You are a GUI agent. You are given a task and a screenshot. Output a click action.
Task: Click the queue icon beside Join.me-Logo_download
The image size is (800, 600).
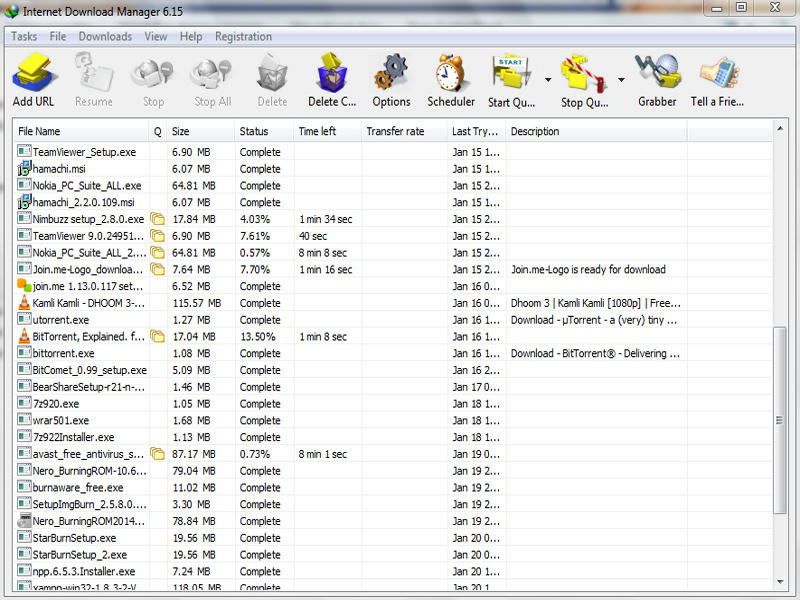pos(158,269)
